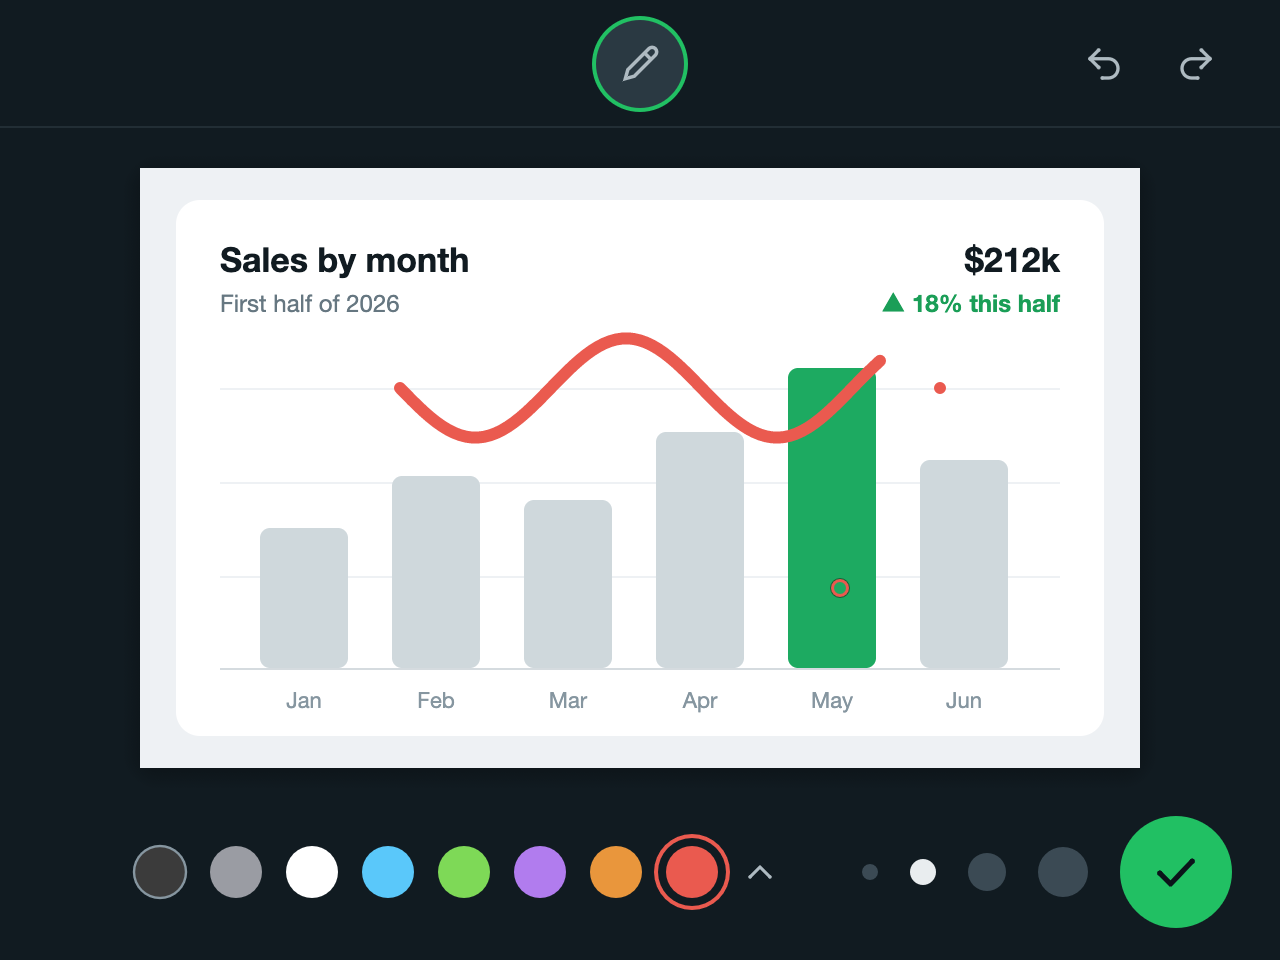Screen dimensions: 1280x960
Task: Click the "Feb" axis label
Action: pos(436,701)
